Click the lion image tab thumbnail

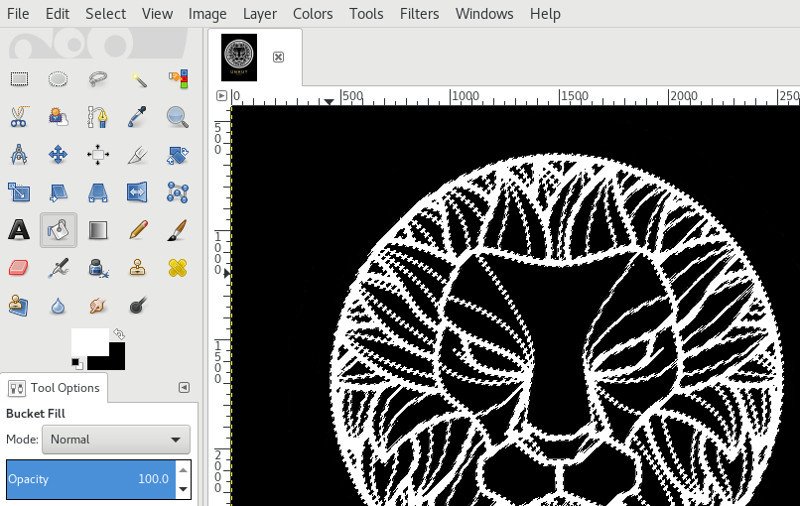pyautogui.click(x=239, y=57)
